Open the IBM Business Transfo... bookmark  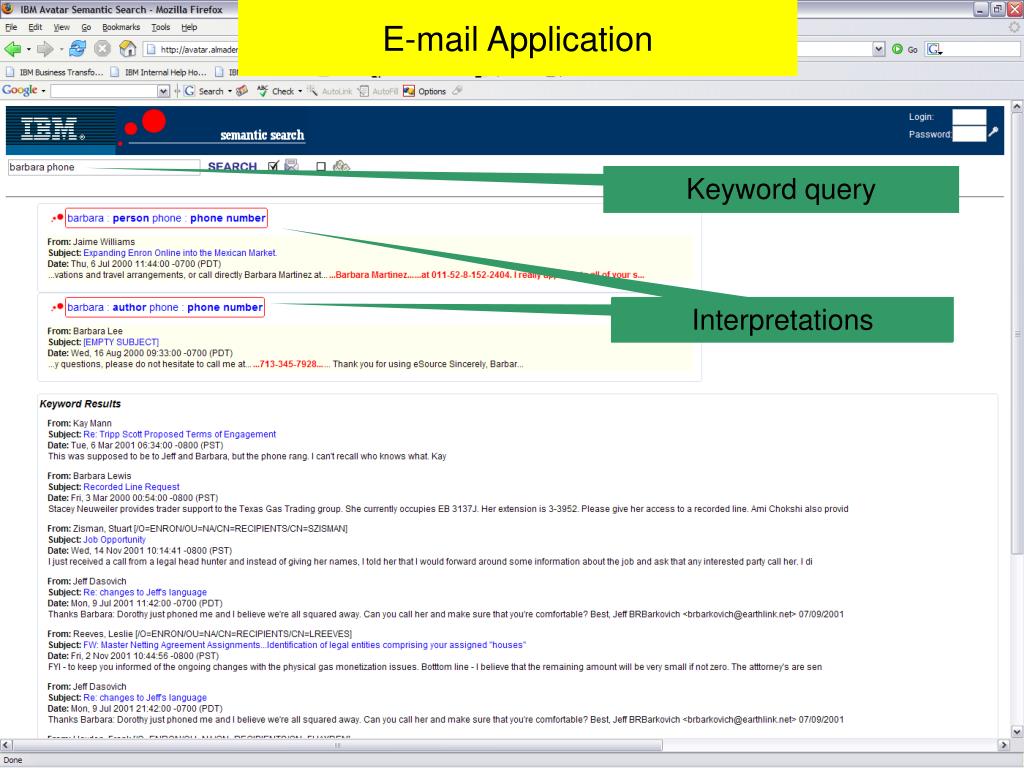pyautogui.click(x=55, y=72)
